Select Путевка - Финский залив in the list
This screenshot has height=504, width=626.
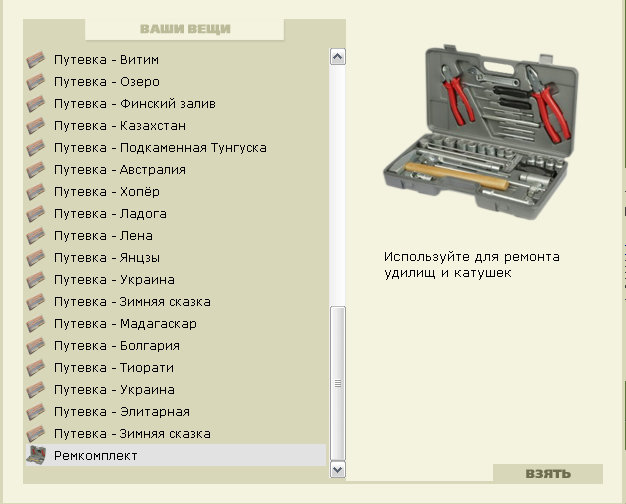(x=176, y=104)
